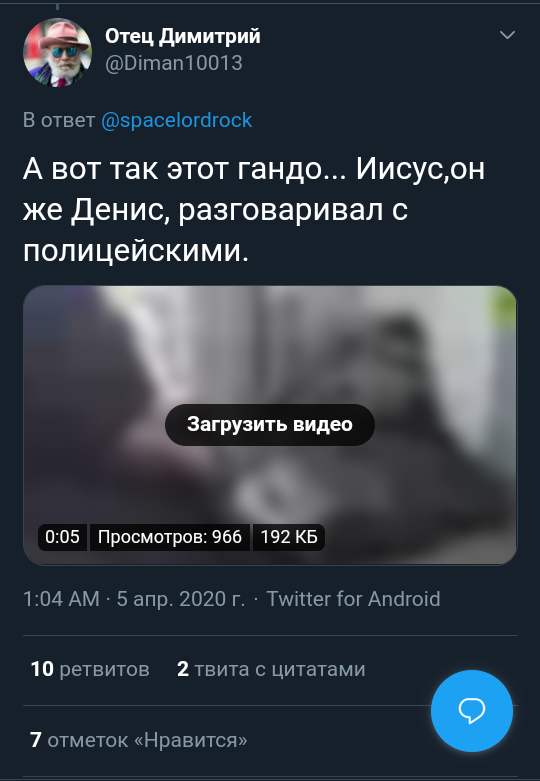Click the Twitter for Android source label
This screenshot has height=781, width=540.
[x=354, y=599]
